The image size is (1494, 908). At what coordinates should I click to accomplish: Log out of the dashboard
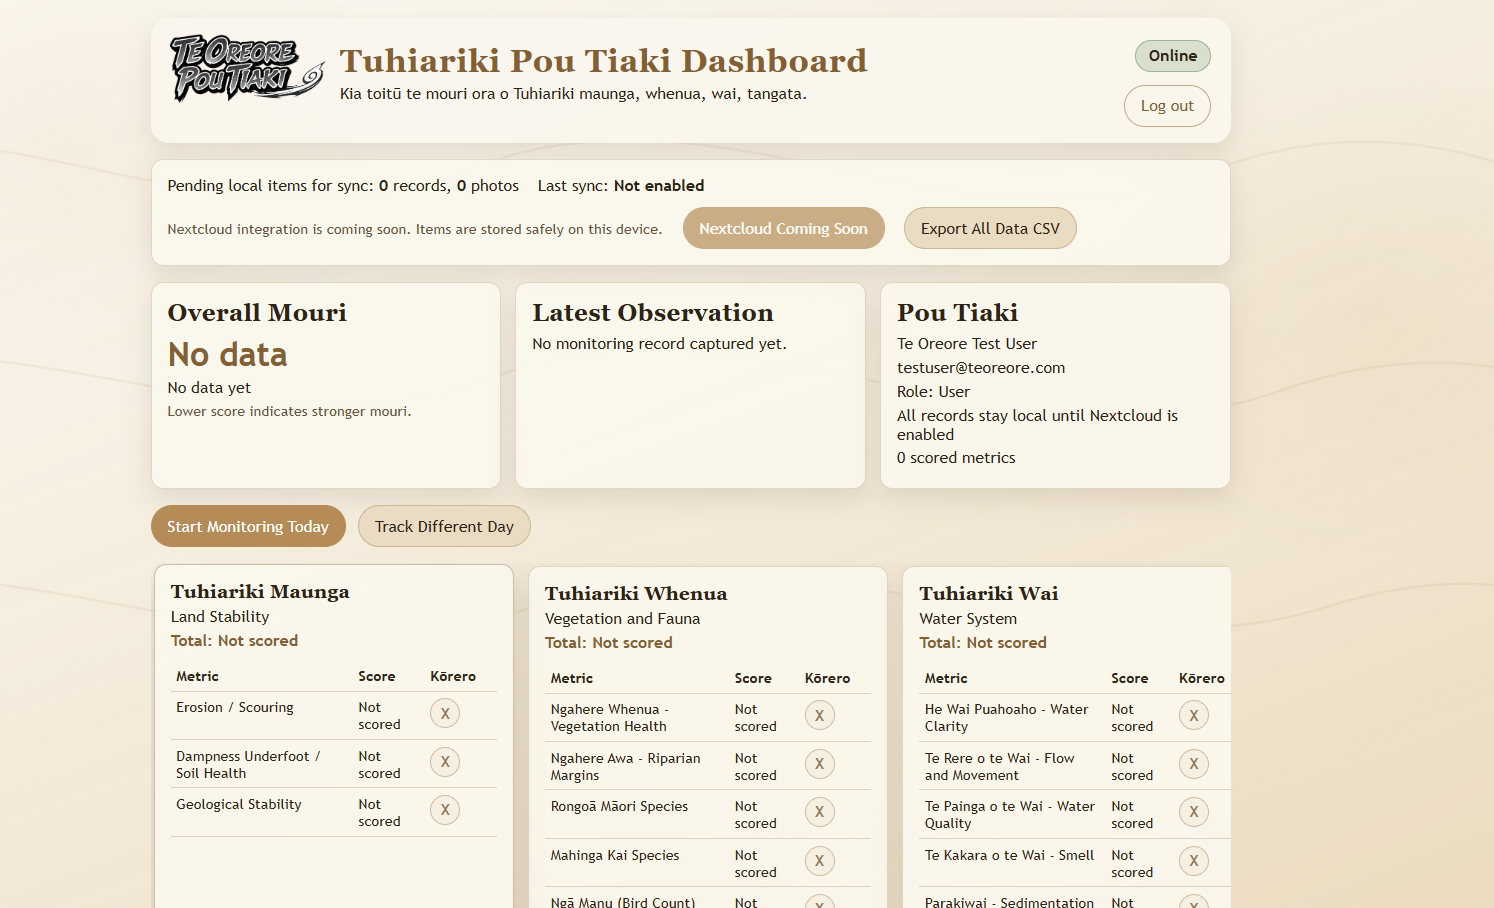coord(1167,105)
